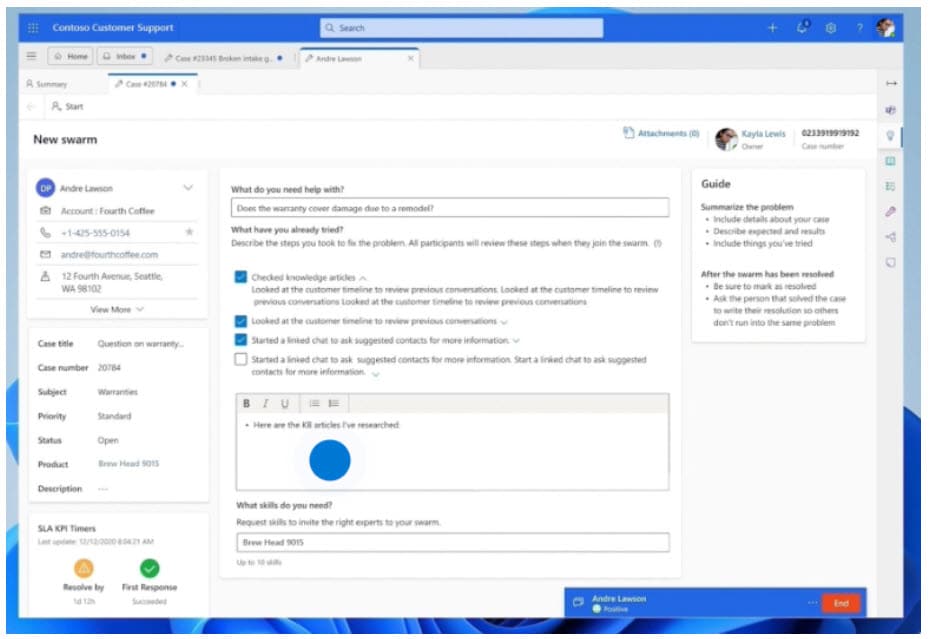Screen dimensions: 930x639
Task: Click the andre@fourthcoffee.com email link
Action: 109,255
